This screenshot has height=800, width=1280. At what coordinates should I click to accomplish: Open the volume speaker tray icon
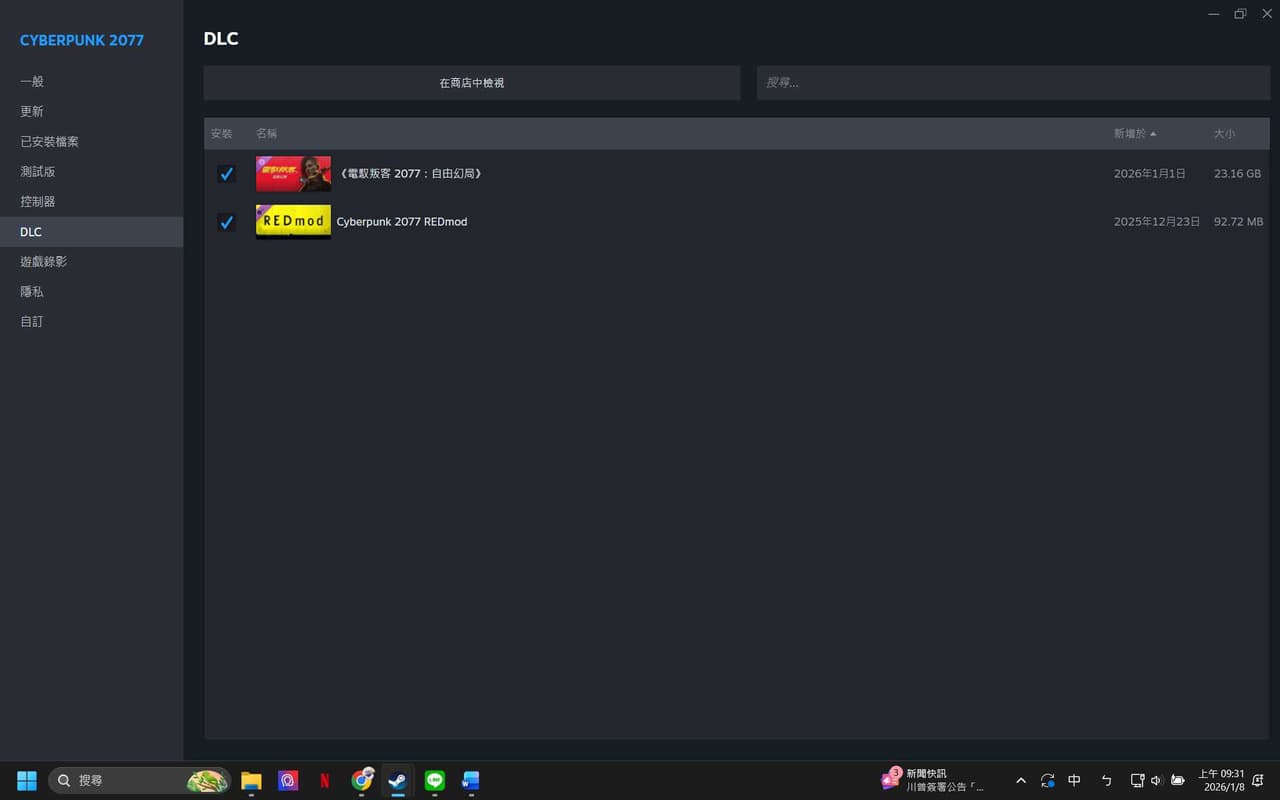(1157, 780)
